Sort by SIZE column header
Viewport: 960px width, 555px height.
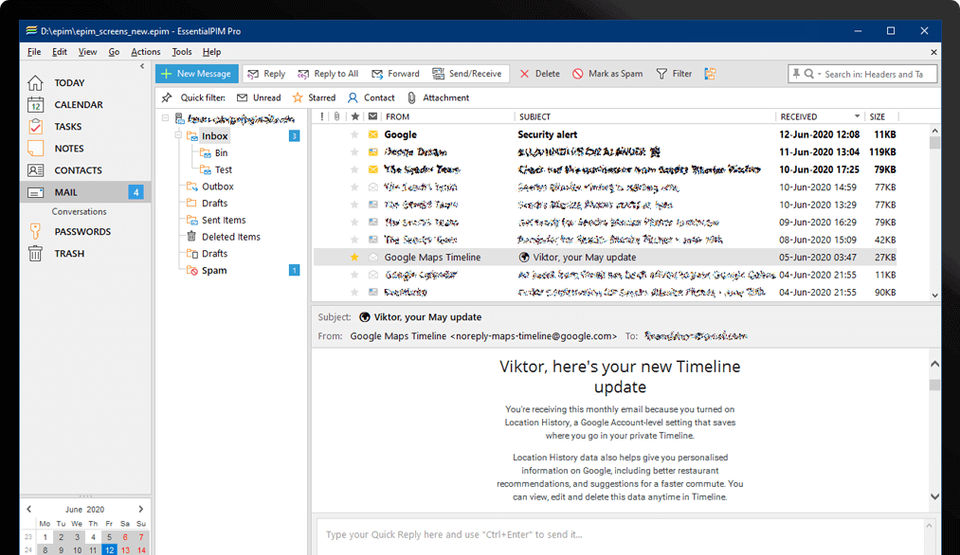[x=877, y=116]
